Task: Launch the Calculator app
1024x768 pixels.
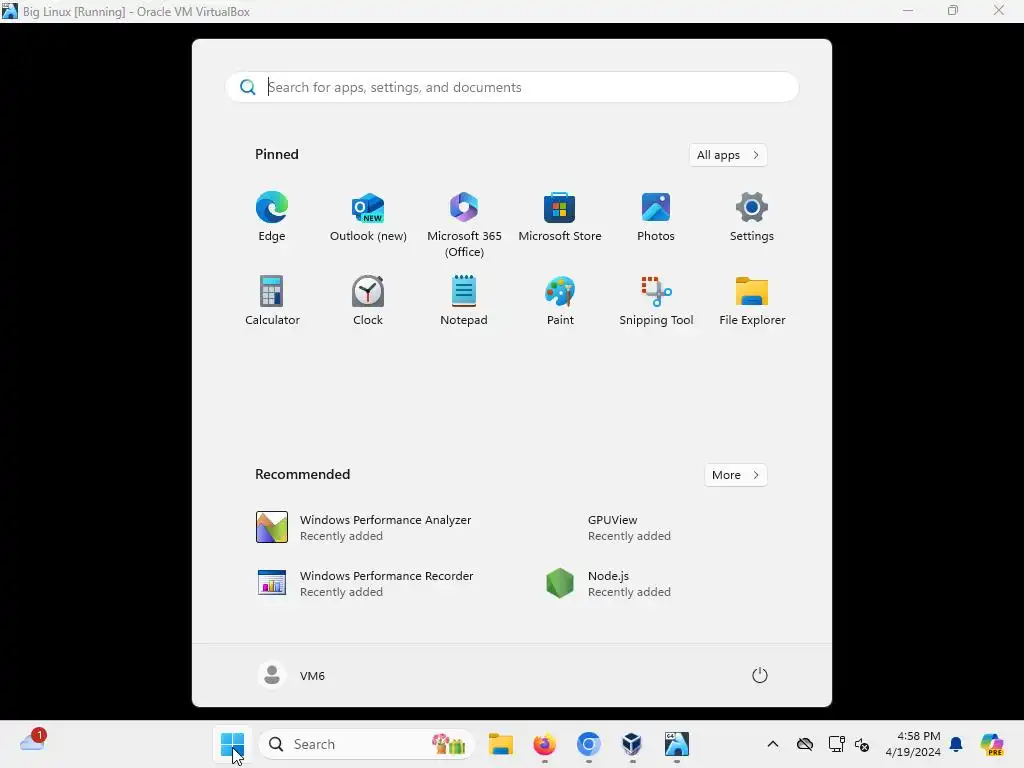Action: [272, 300]
